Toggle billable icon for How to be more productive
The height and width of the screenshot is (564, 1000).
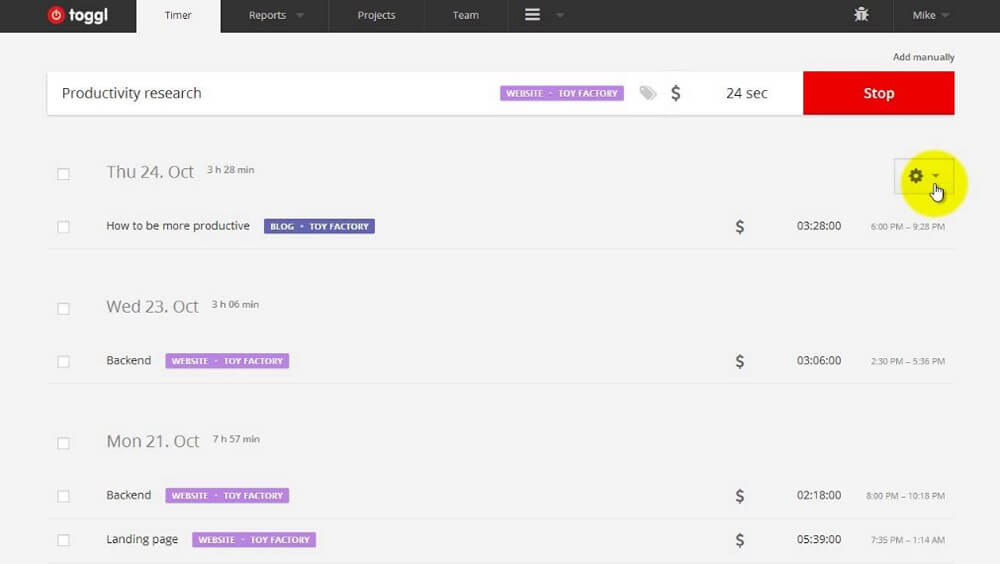(x=740, y=226)
